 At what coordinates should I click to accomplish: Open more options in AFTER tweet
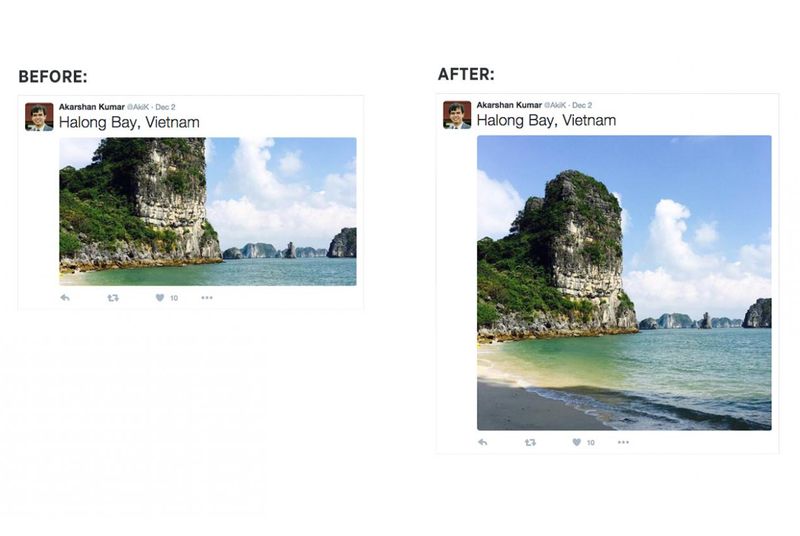coord(623,442)
